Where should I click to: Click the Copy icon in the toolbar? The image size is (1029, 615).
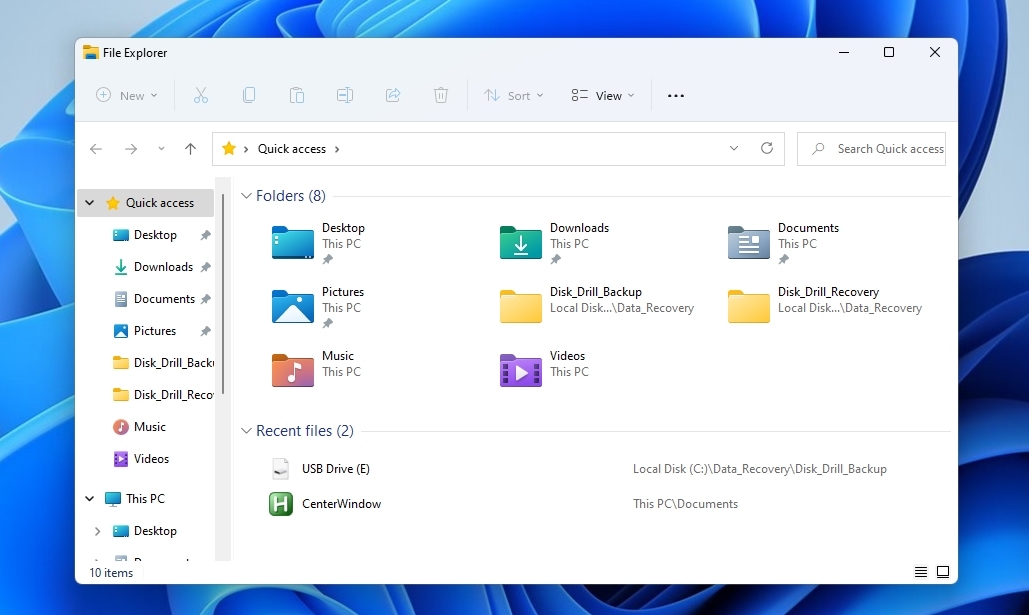point(248,94)
